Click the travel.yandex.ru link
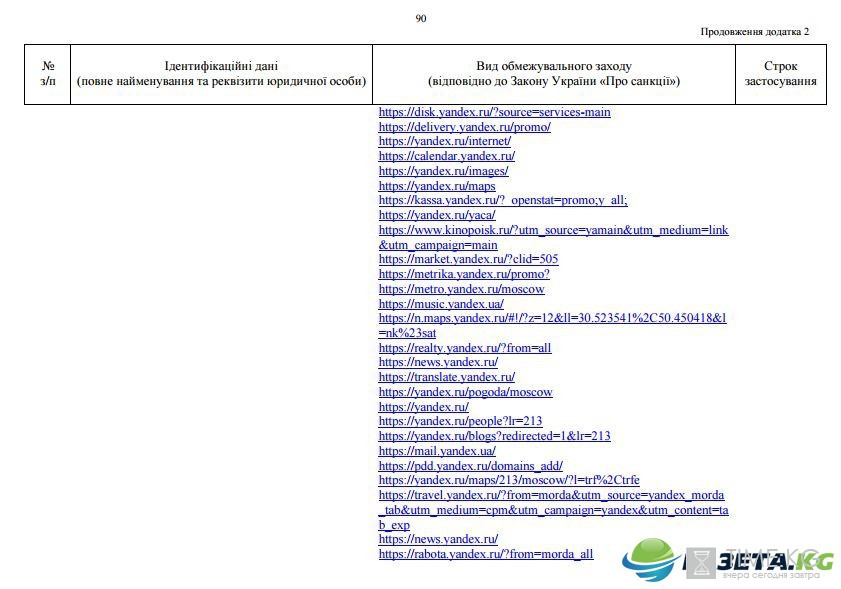Screen dimensions: 841x589 (554, 510)
